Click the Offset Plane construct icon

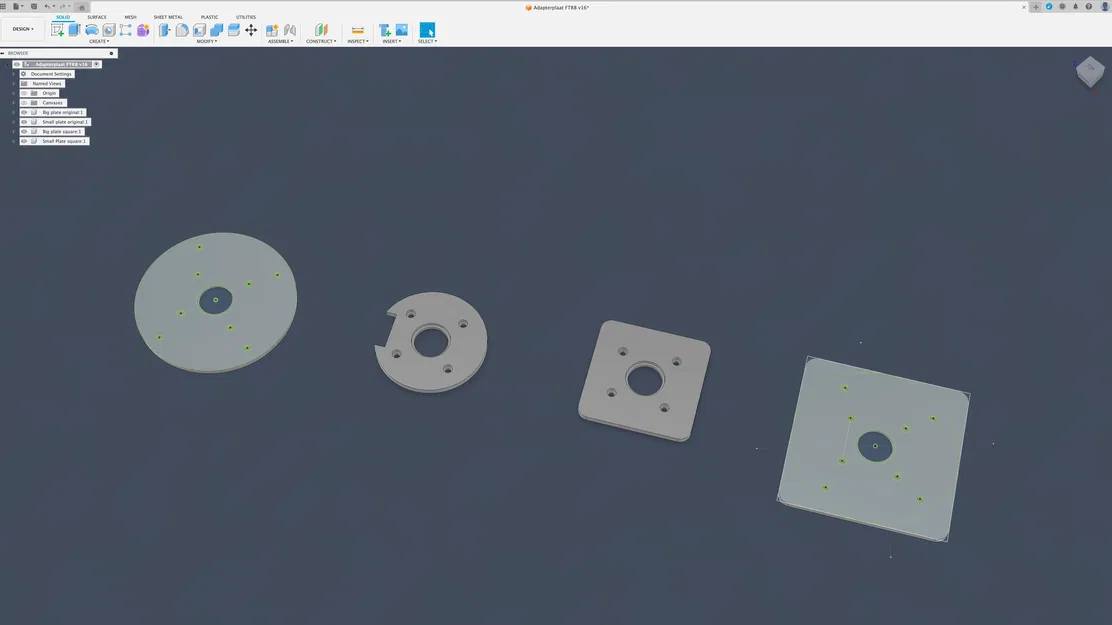pyautogui.click(x=321, y=30)
